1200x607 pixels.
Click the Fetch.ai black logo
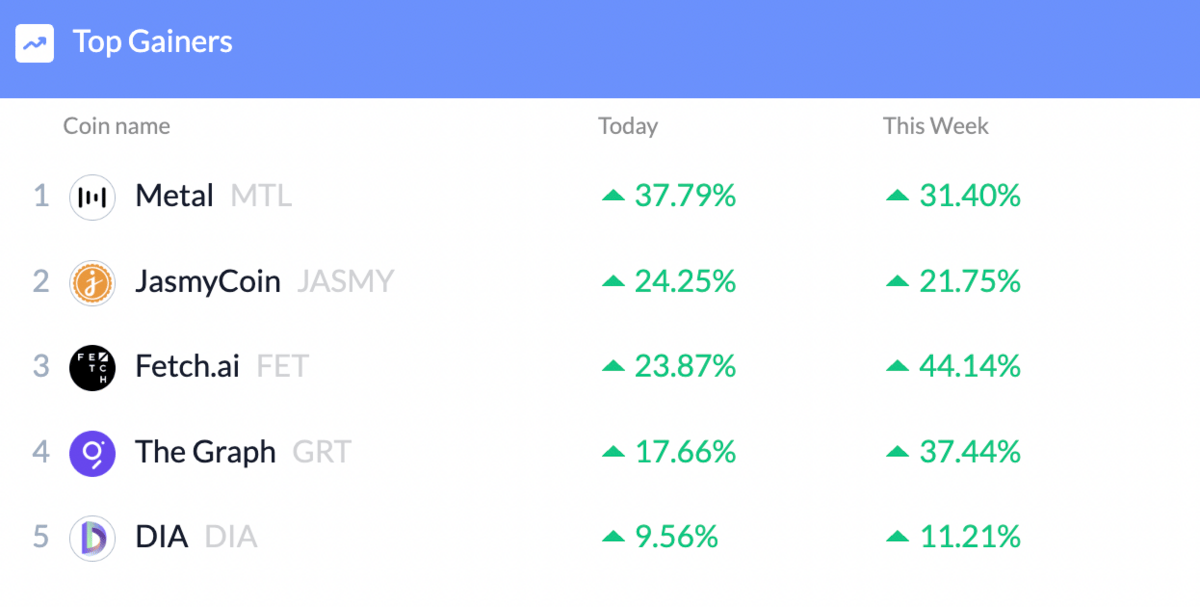coord(92,367)
